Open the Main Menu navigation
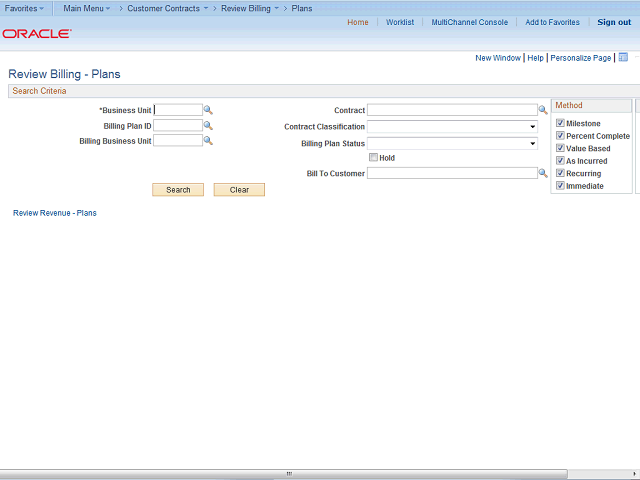The image size is (640, 480). (x=87, y=8)
